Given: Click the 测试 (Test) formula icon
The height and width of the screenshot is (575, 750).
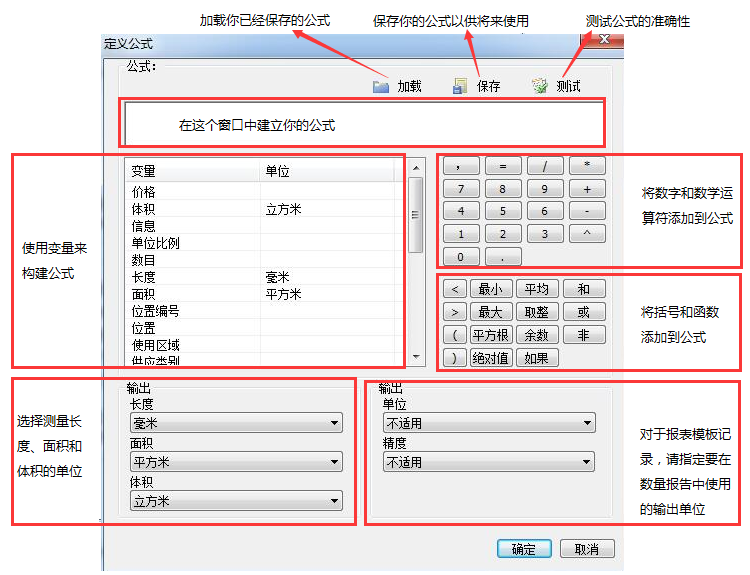Looking at the screenshot, I should click(540, 87).
